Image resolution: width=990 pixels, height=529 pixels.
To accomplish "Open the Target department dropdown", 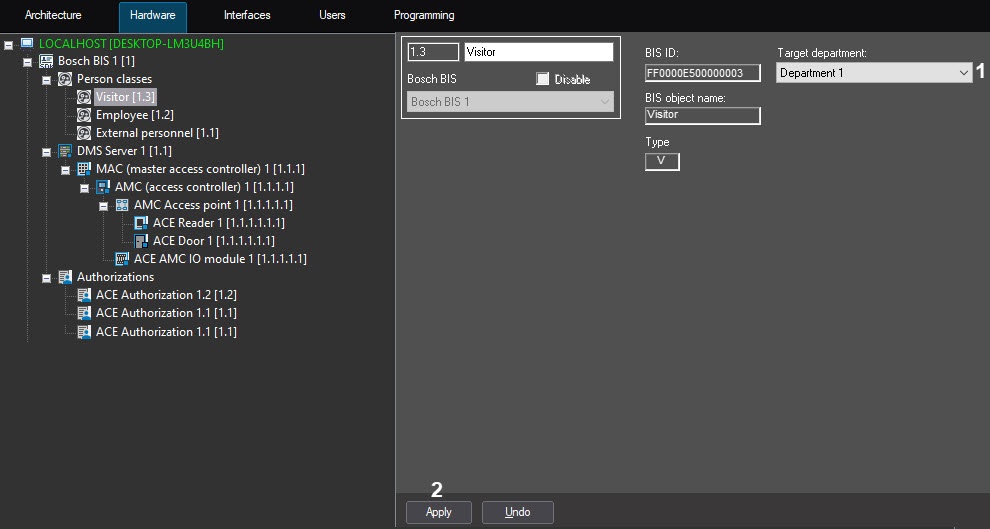I will (x=963, y=73).
